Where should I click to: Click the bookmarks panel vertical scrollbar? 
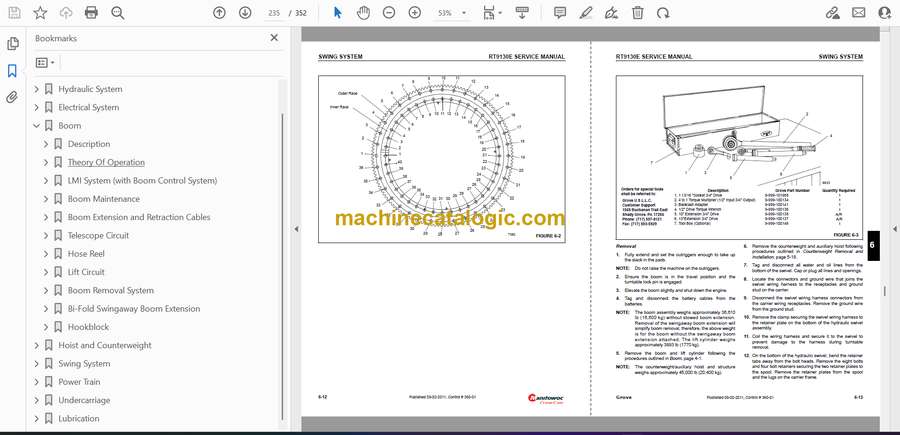click(x=282, y=267)
